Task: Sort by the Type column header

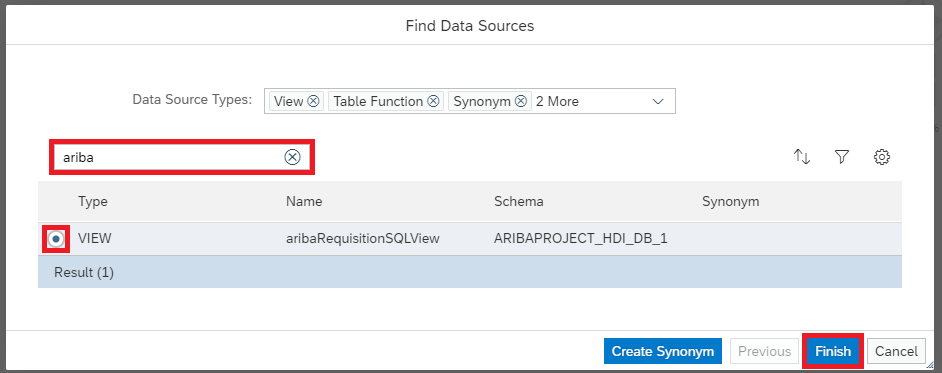Action: click(x=93, y=201)
